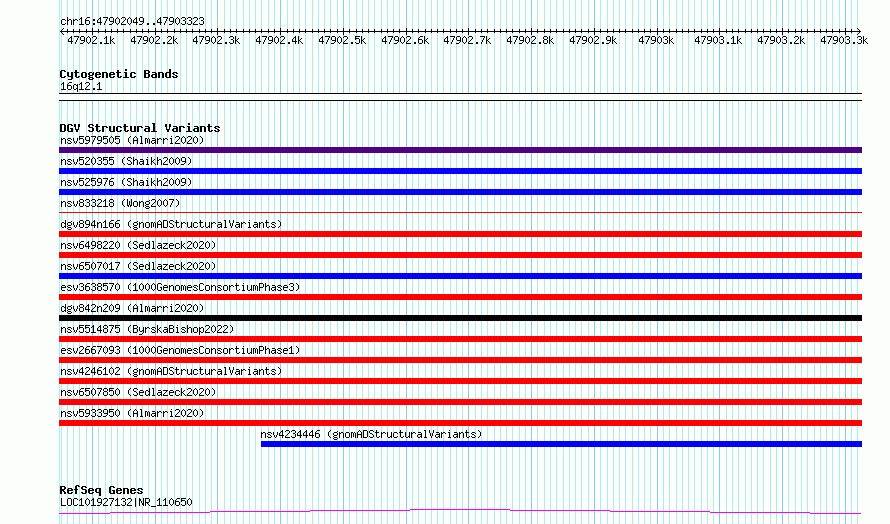Click the 47903k ruler tick label
The width and height of the screenshot is (890, 524).
656,40
